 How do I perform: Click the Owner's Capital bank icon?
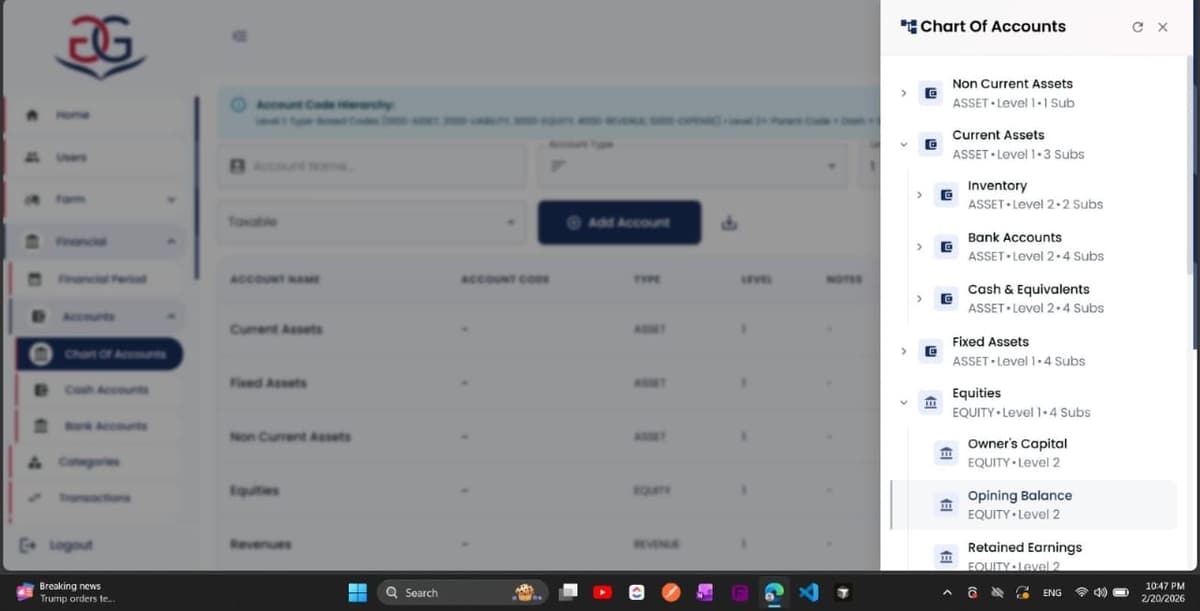(x=946, y=453)
